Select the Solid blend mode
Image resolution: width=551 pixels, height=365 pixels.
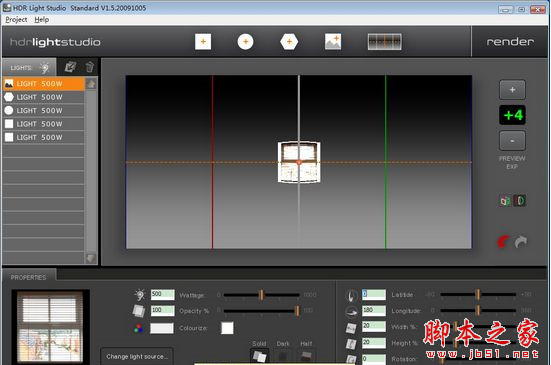(259, 356)
